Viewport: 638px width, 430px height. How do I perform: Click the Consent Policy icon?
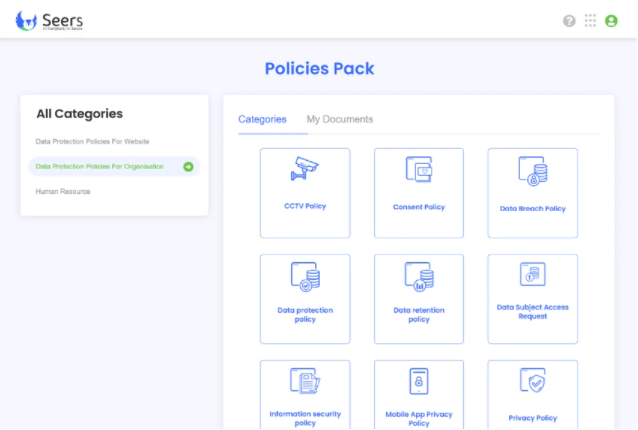pyautogui.click(x=419, y=169)
